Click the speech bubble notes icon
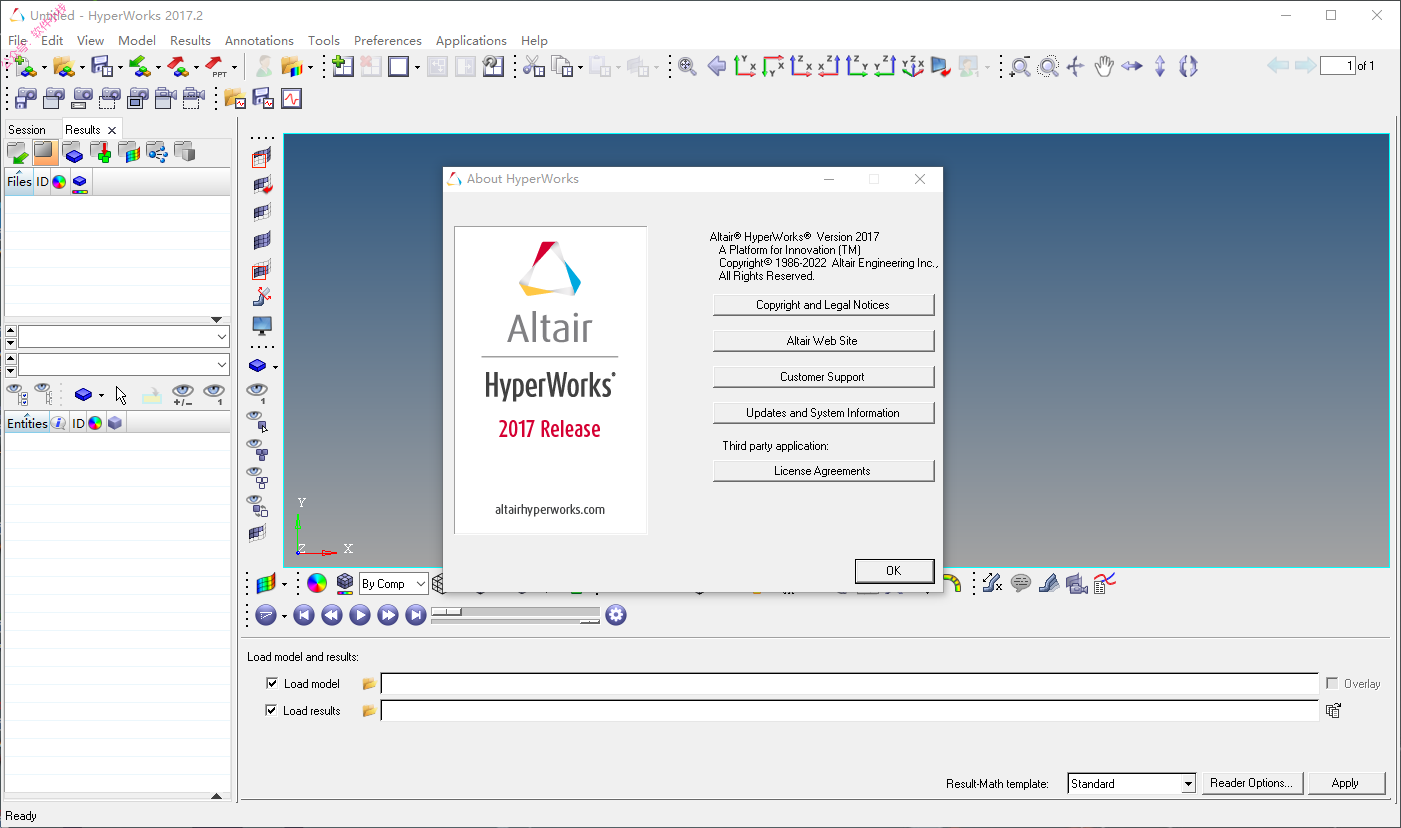This screenshot has width=1401, height=828. 1020,583
